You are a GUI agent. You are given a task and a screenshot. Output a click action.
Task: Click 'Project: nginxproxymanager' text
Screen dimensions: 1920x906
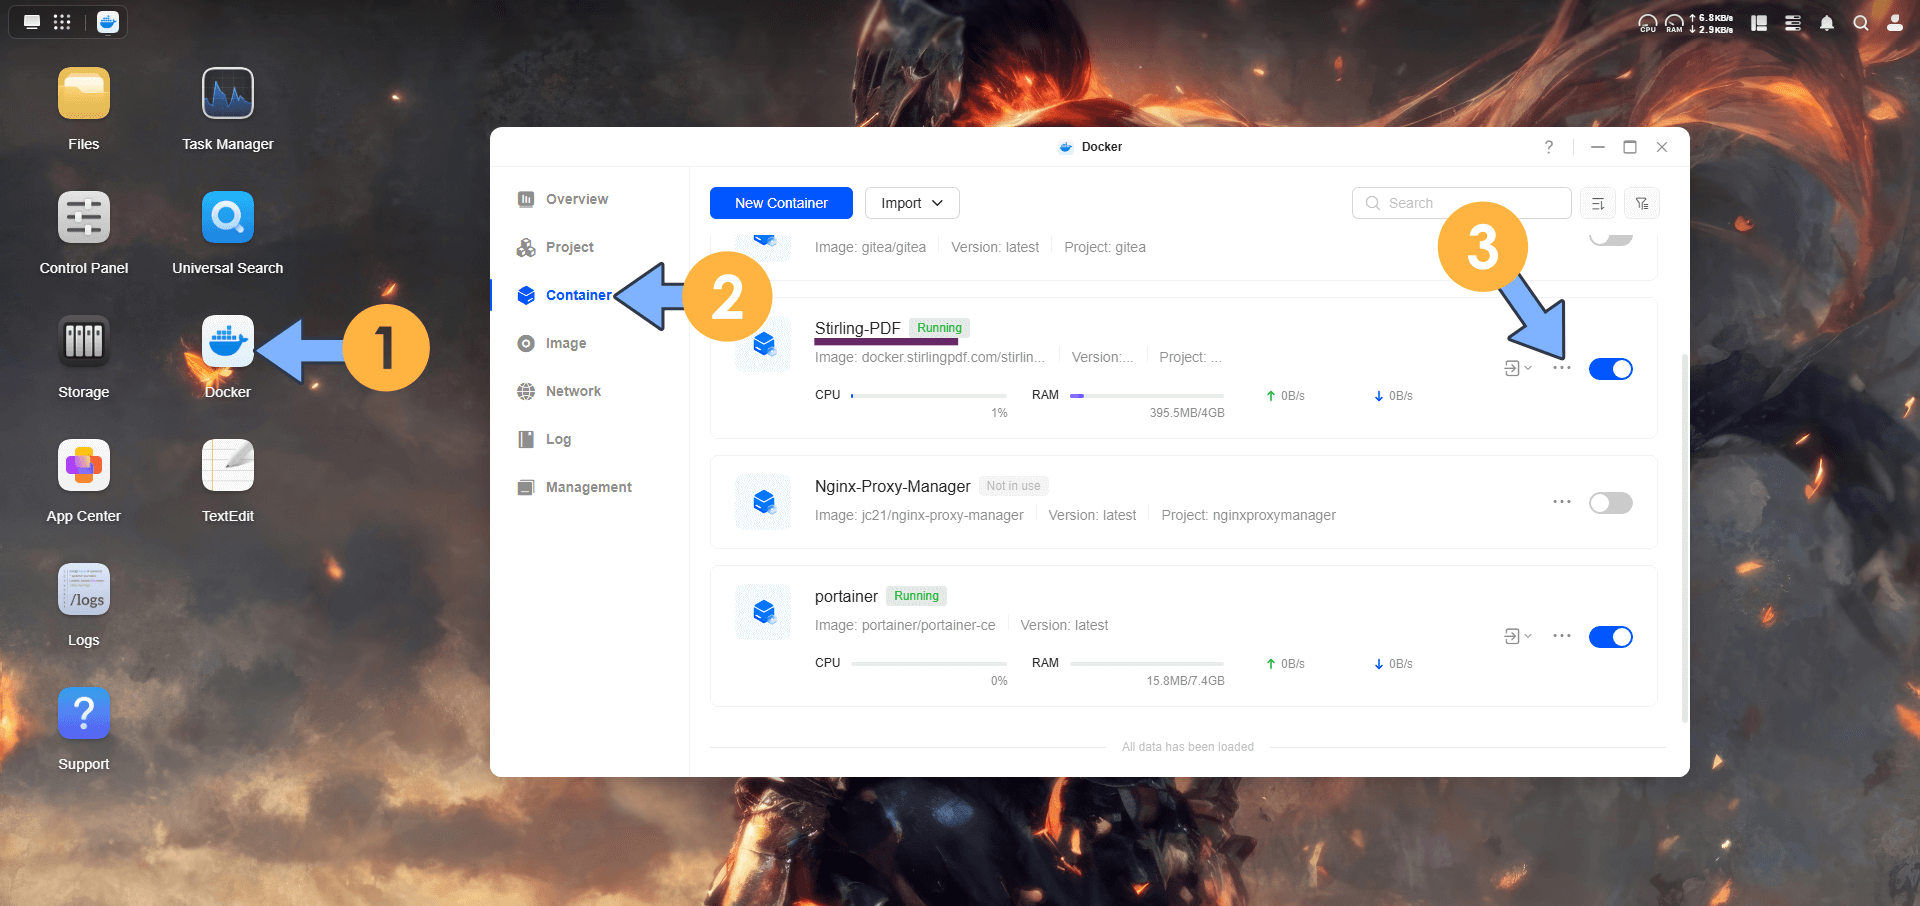pos(1248,515)
